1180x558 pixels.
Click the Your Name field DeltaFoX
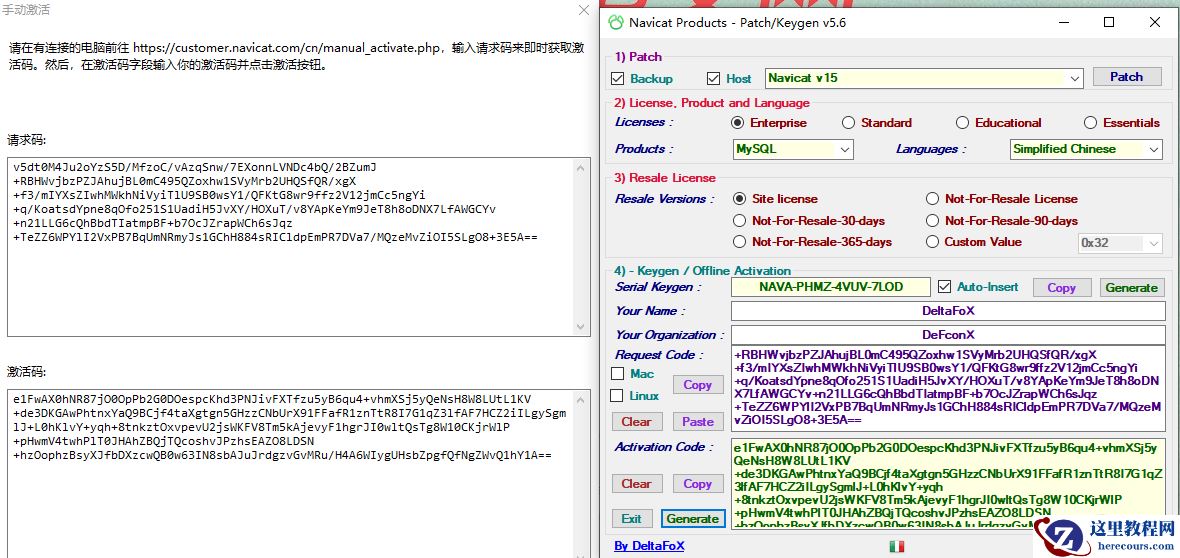point(947,311)
